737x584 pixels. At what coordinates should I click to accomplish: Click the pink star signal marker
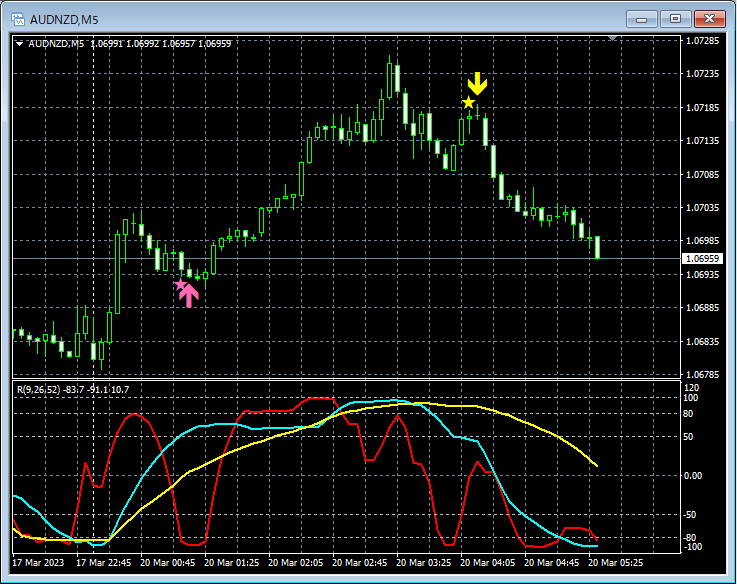coord(180,284)
